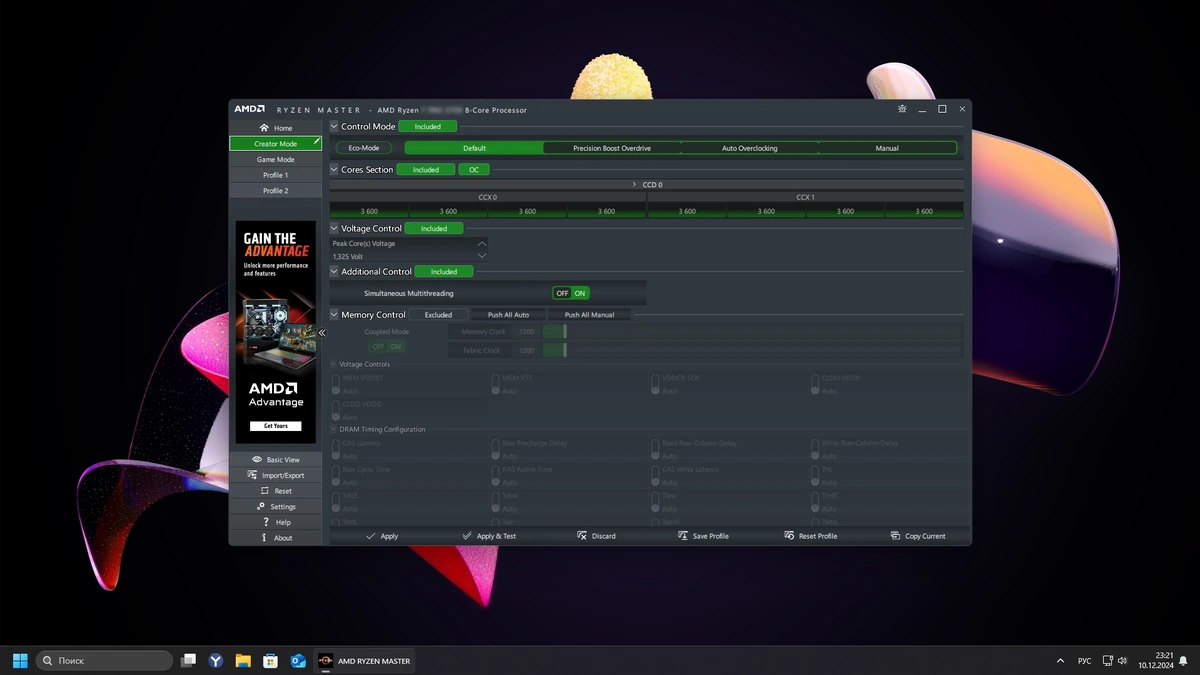This screenshot has height=675, width=1200.
Task: Click Excluded button for Memory Control
Action: coord(438,315)
